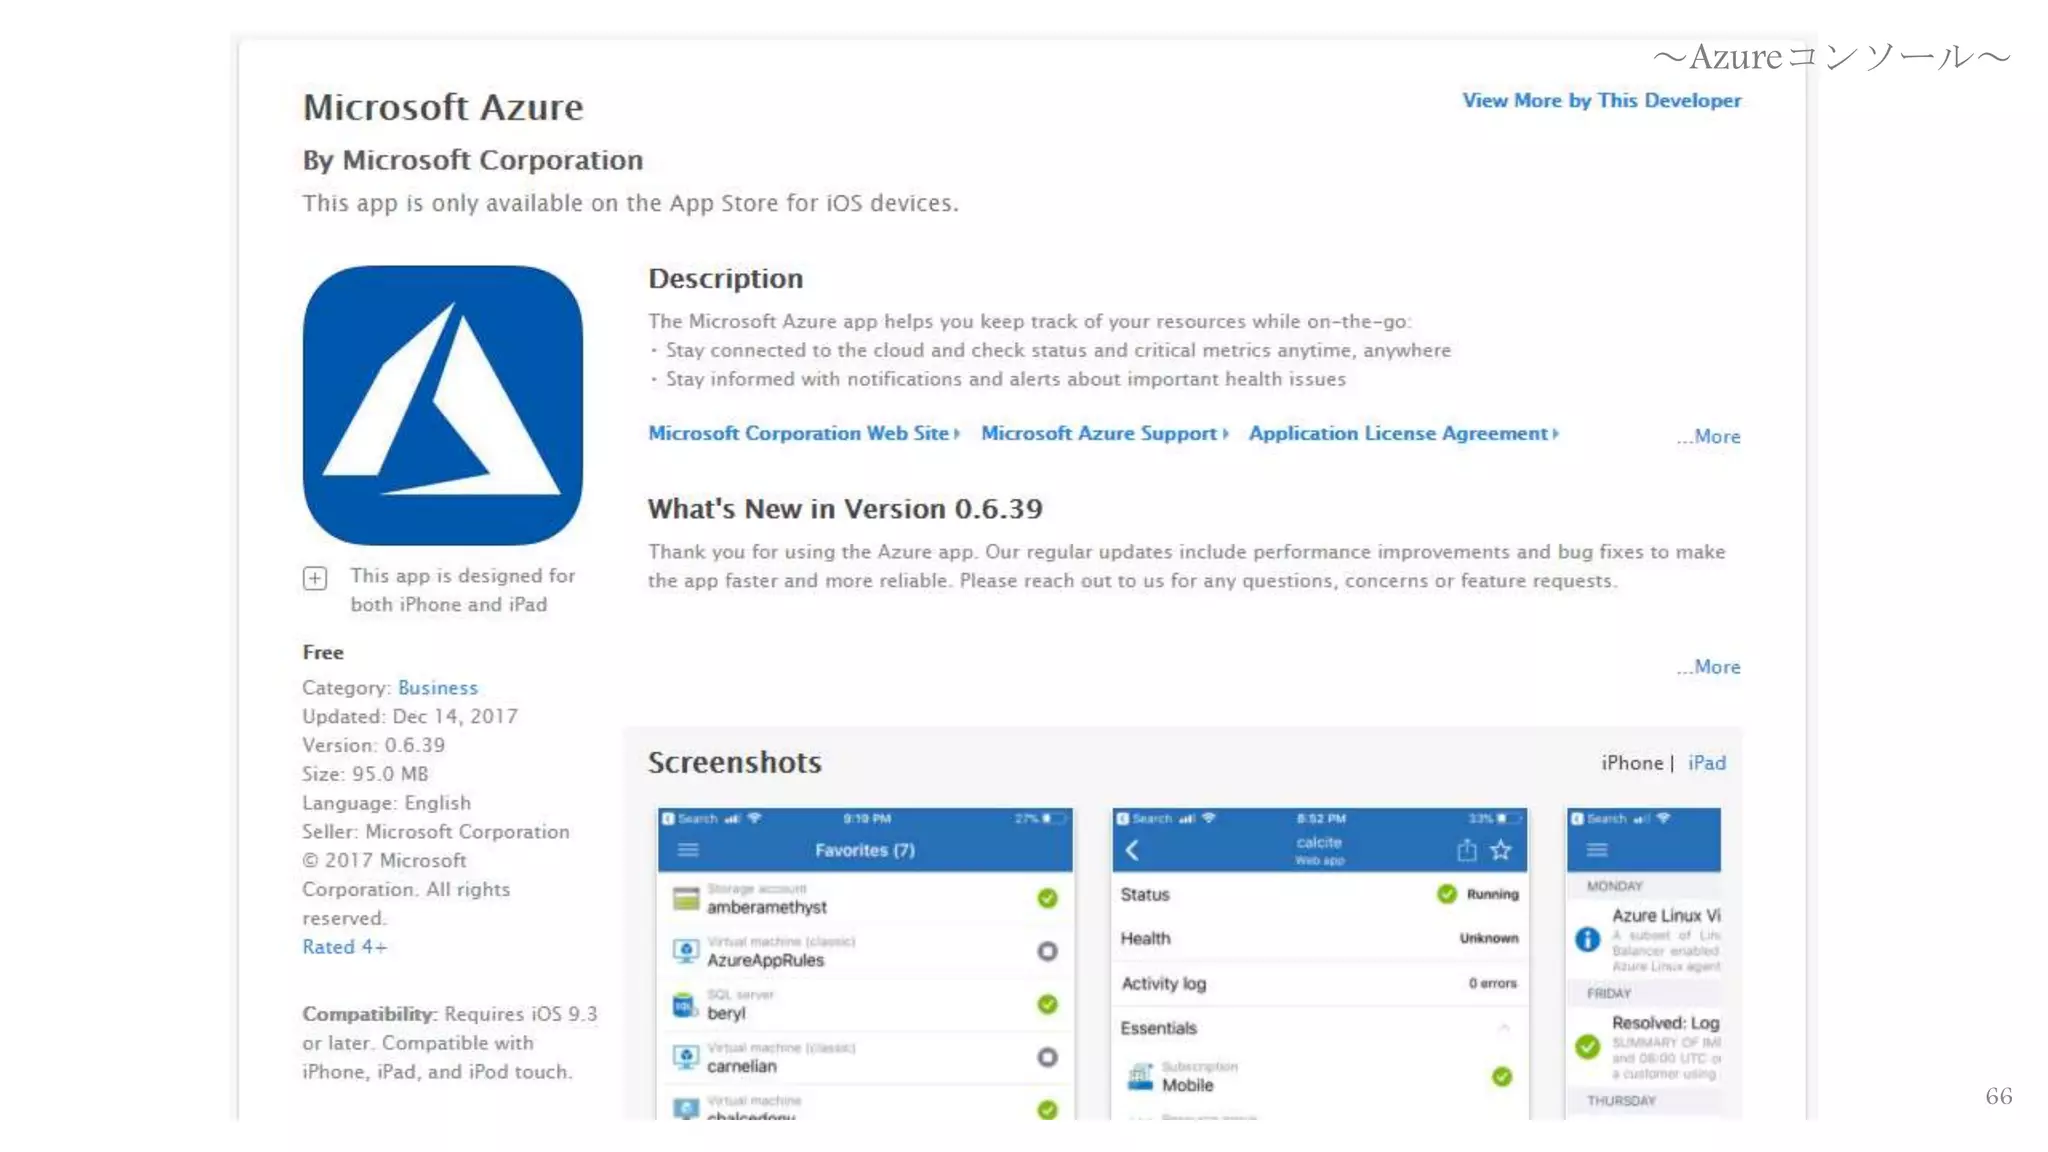Tap the hamburger menu in Favorites screenshot

click(x=688, y=850)
